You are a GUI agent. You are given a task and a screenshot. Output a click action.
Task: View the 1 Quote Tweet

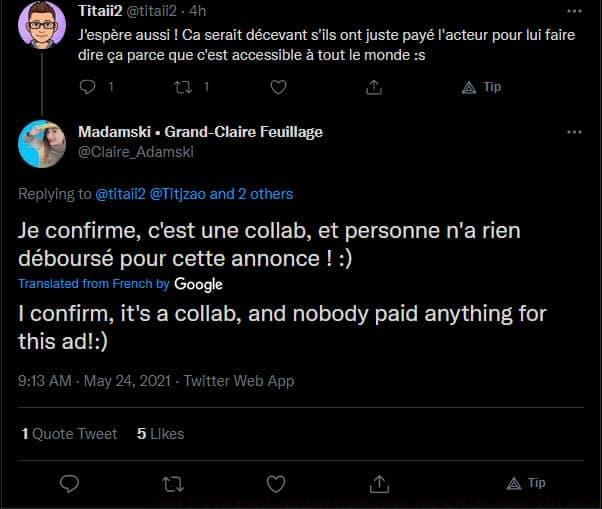(69, 434)
